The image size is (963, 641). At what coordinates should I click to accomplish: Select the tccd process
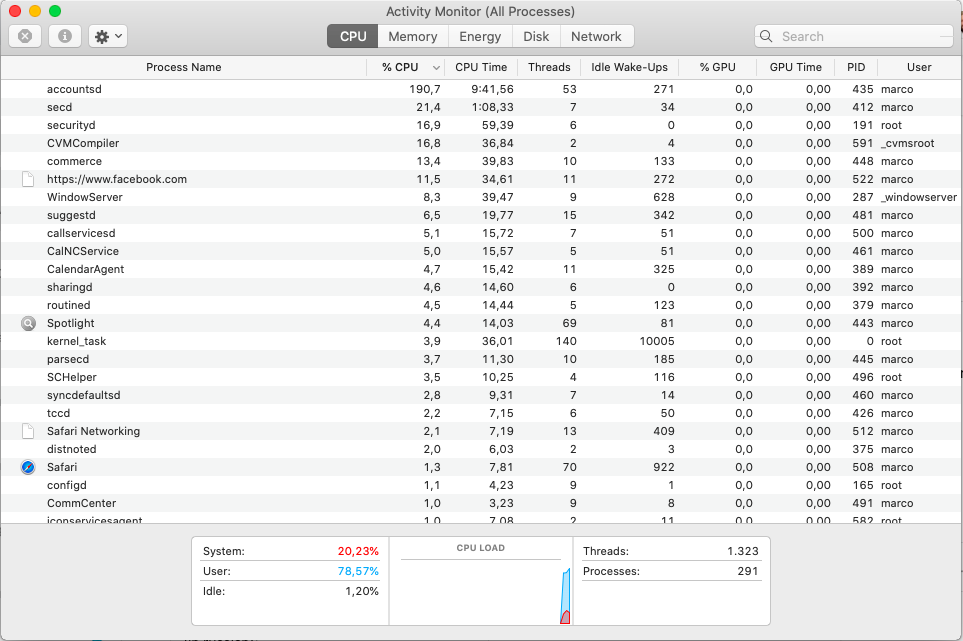(481, 413)
